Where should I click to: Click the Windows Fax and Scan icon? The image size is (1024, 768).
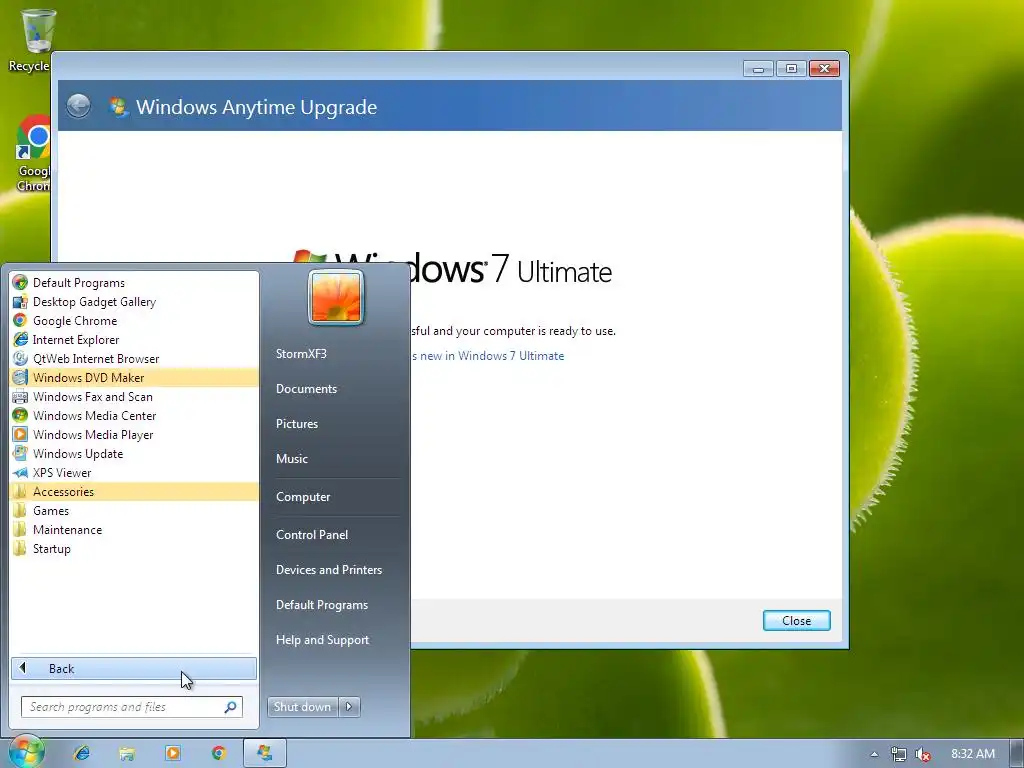tap(20, 396)
